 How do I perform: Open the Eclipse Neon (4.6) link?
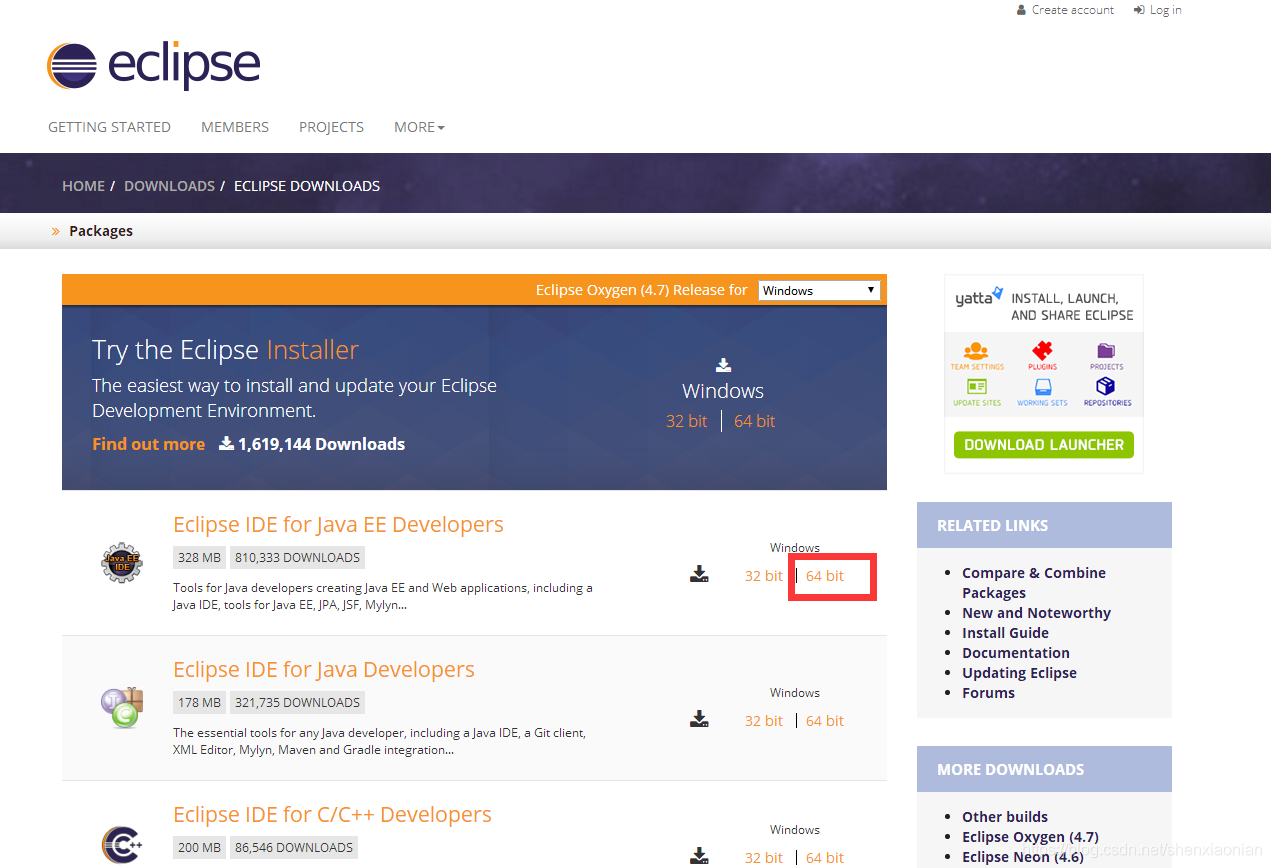[1023, 857]
